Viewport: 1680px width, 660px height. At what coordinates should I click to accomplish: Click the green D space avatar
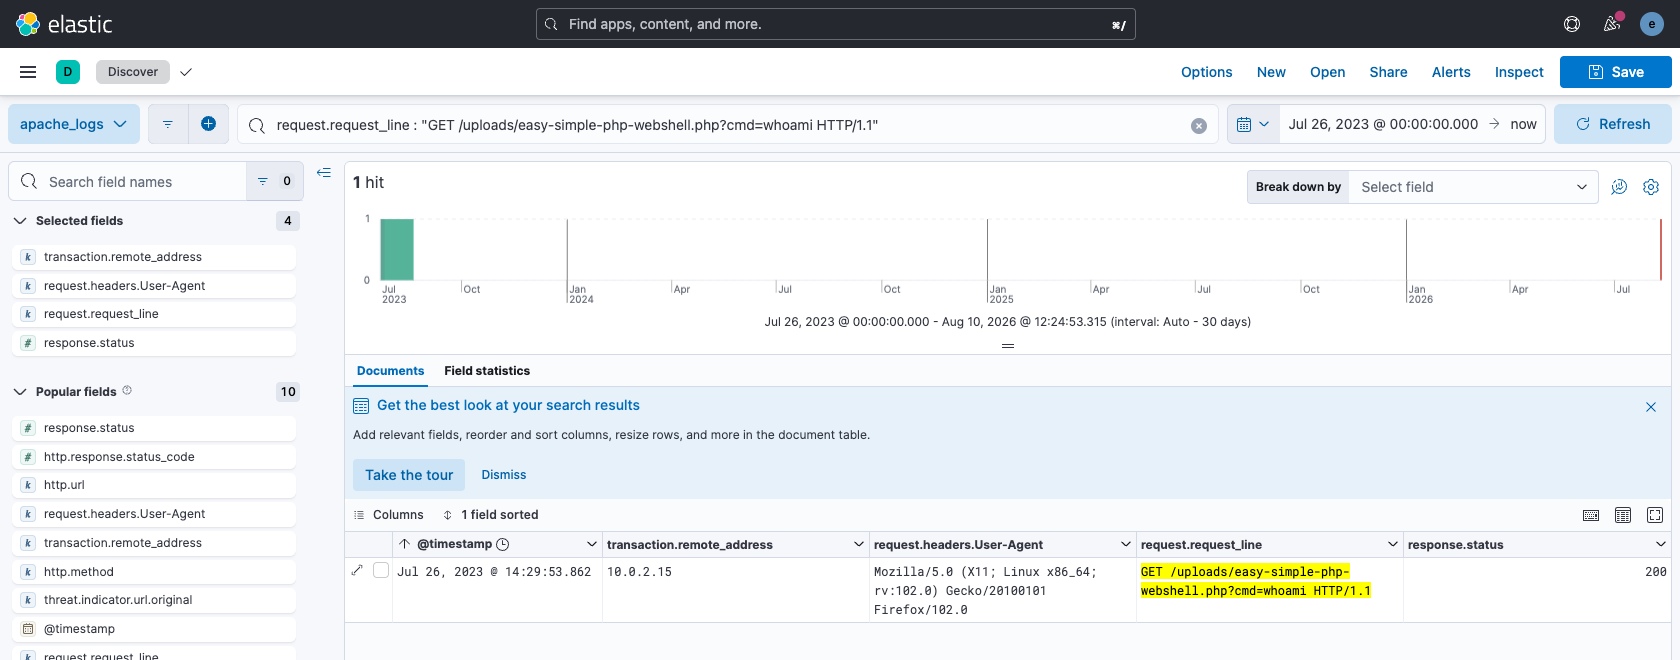point(68,72)
